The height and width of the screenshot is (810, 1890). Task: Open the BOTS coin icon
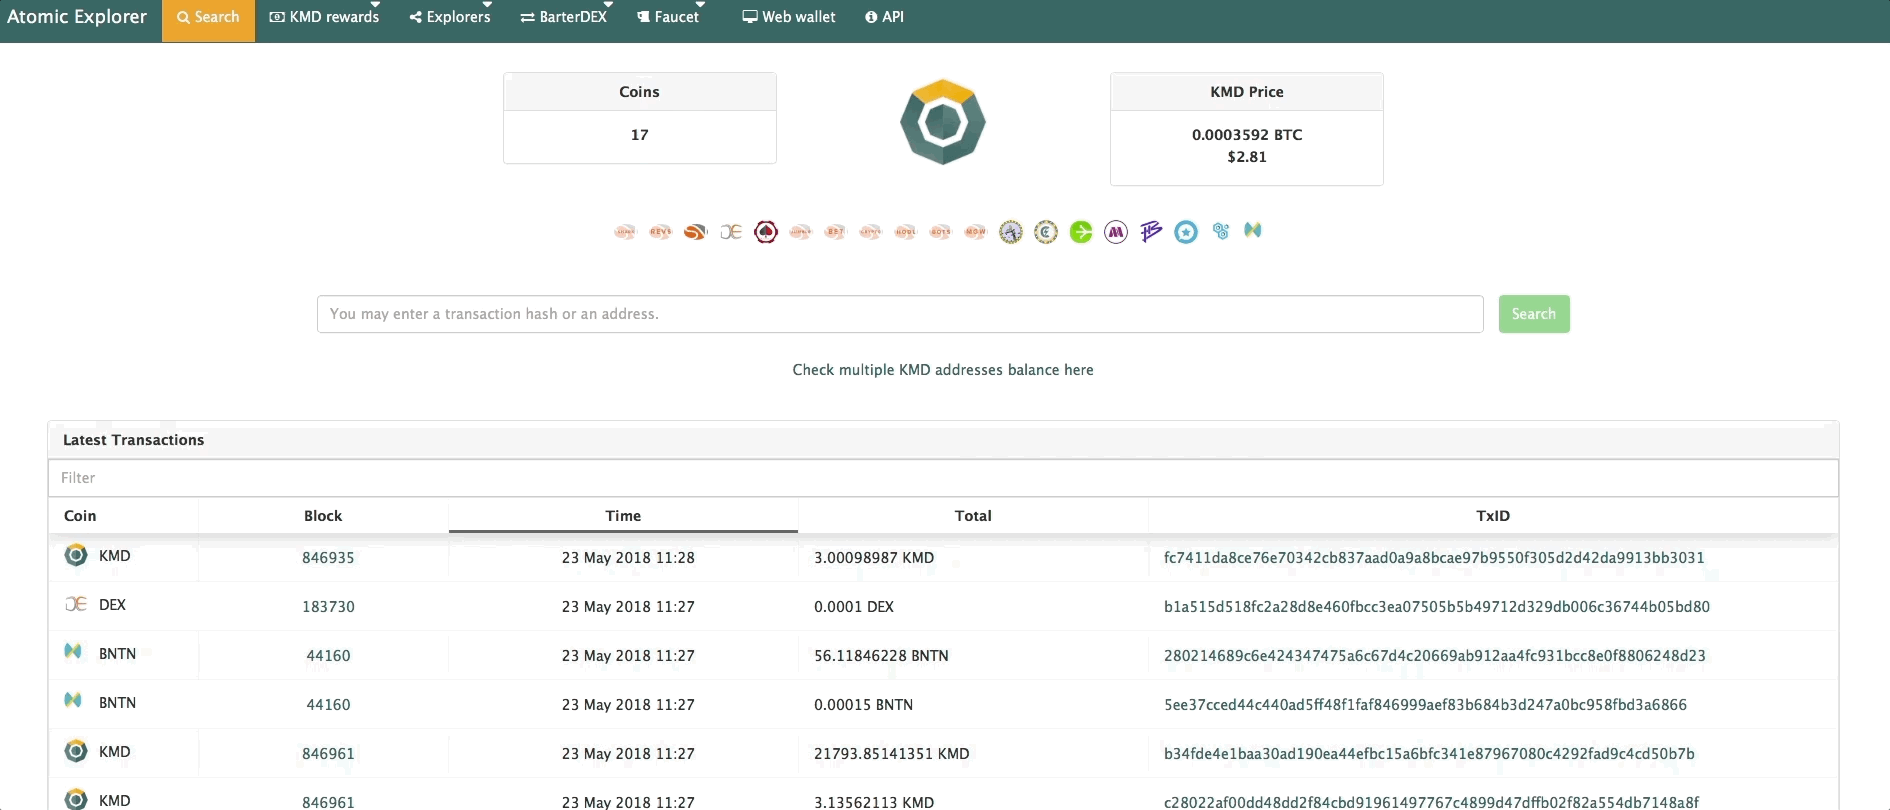point(940,232)
